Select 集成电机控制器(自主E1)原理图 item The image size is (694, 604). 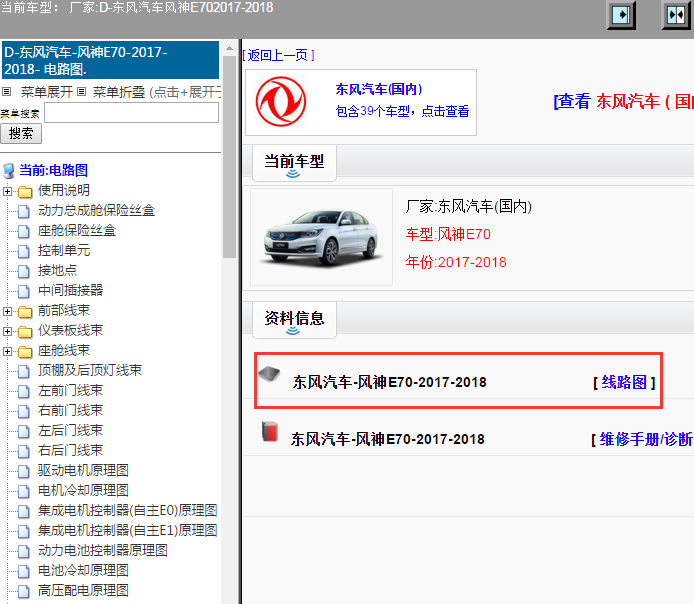pos(127,531)
